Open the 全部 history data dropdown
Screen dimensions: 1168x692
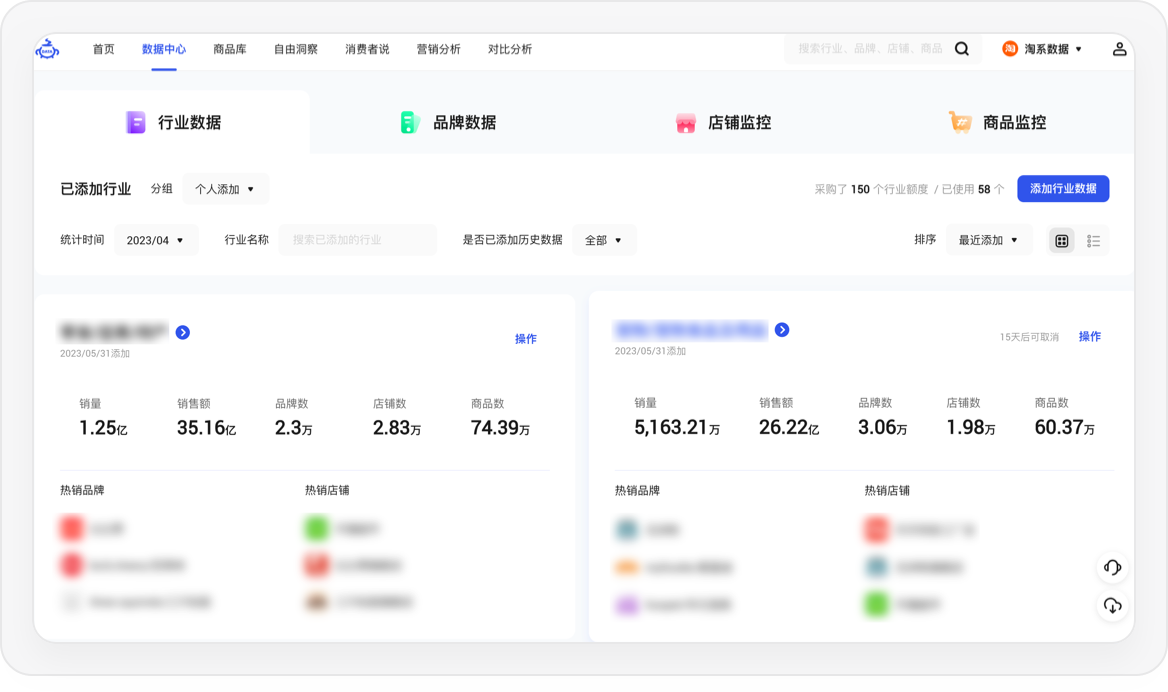[x=604, y=241]
